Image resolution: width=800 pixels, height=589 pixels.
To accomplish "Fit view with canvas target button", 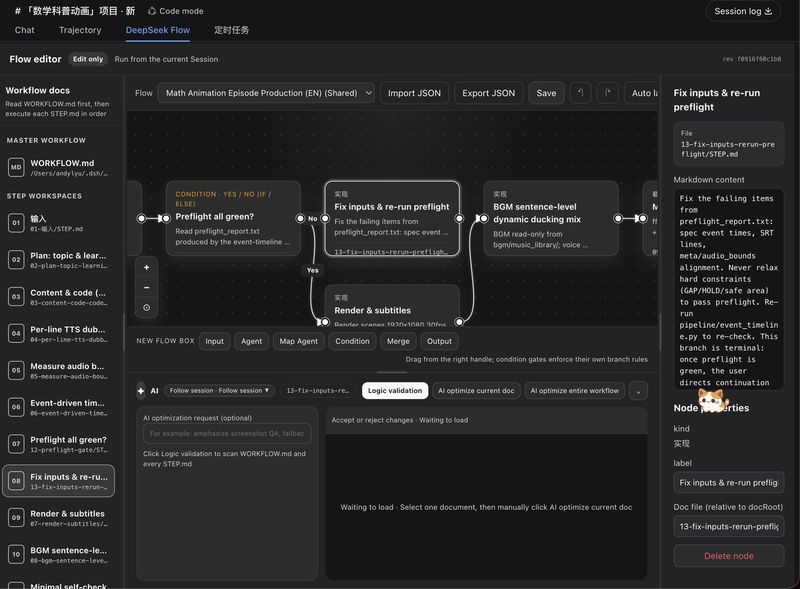I will pos(146,307).
